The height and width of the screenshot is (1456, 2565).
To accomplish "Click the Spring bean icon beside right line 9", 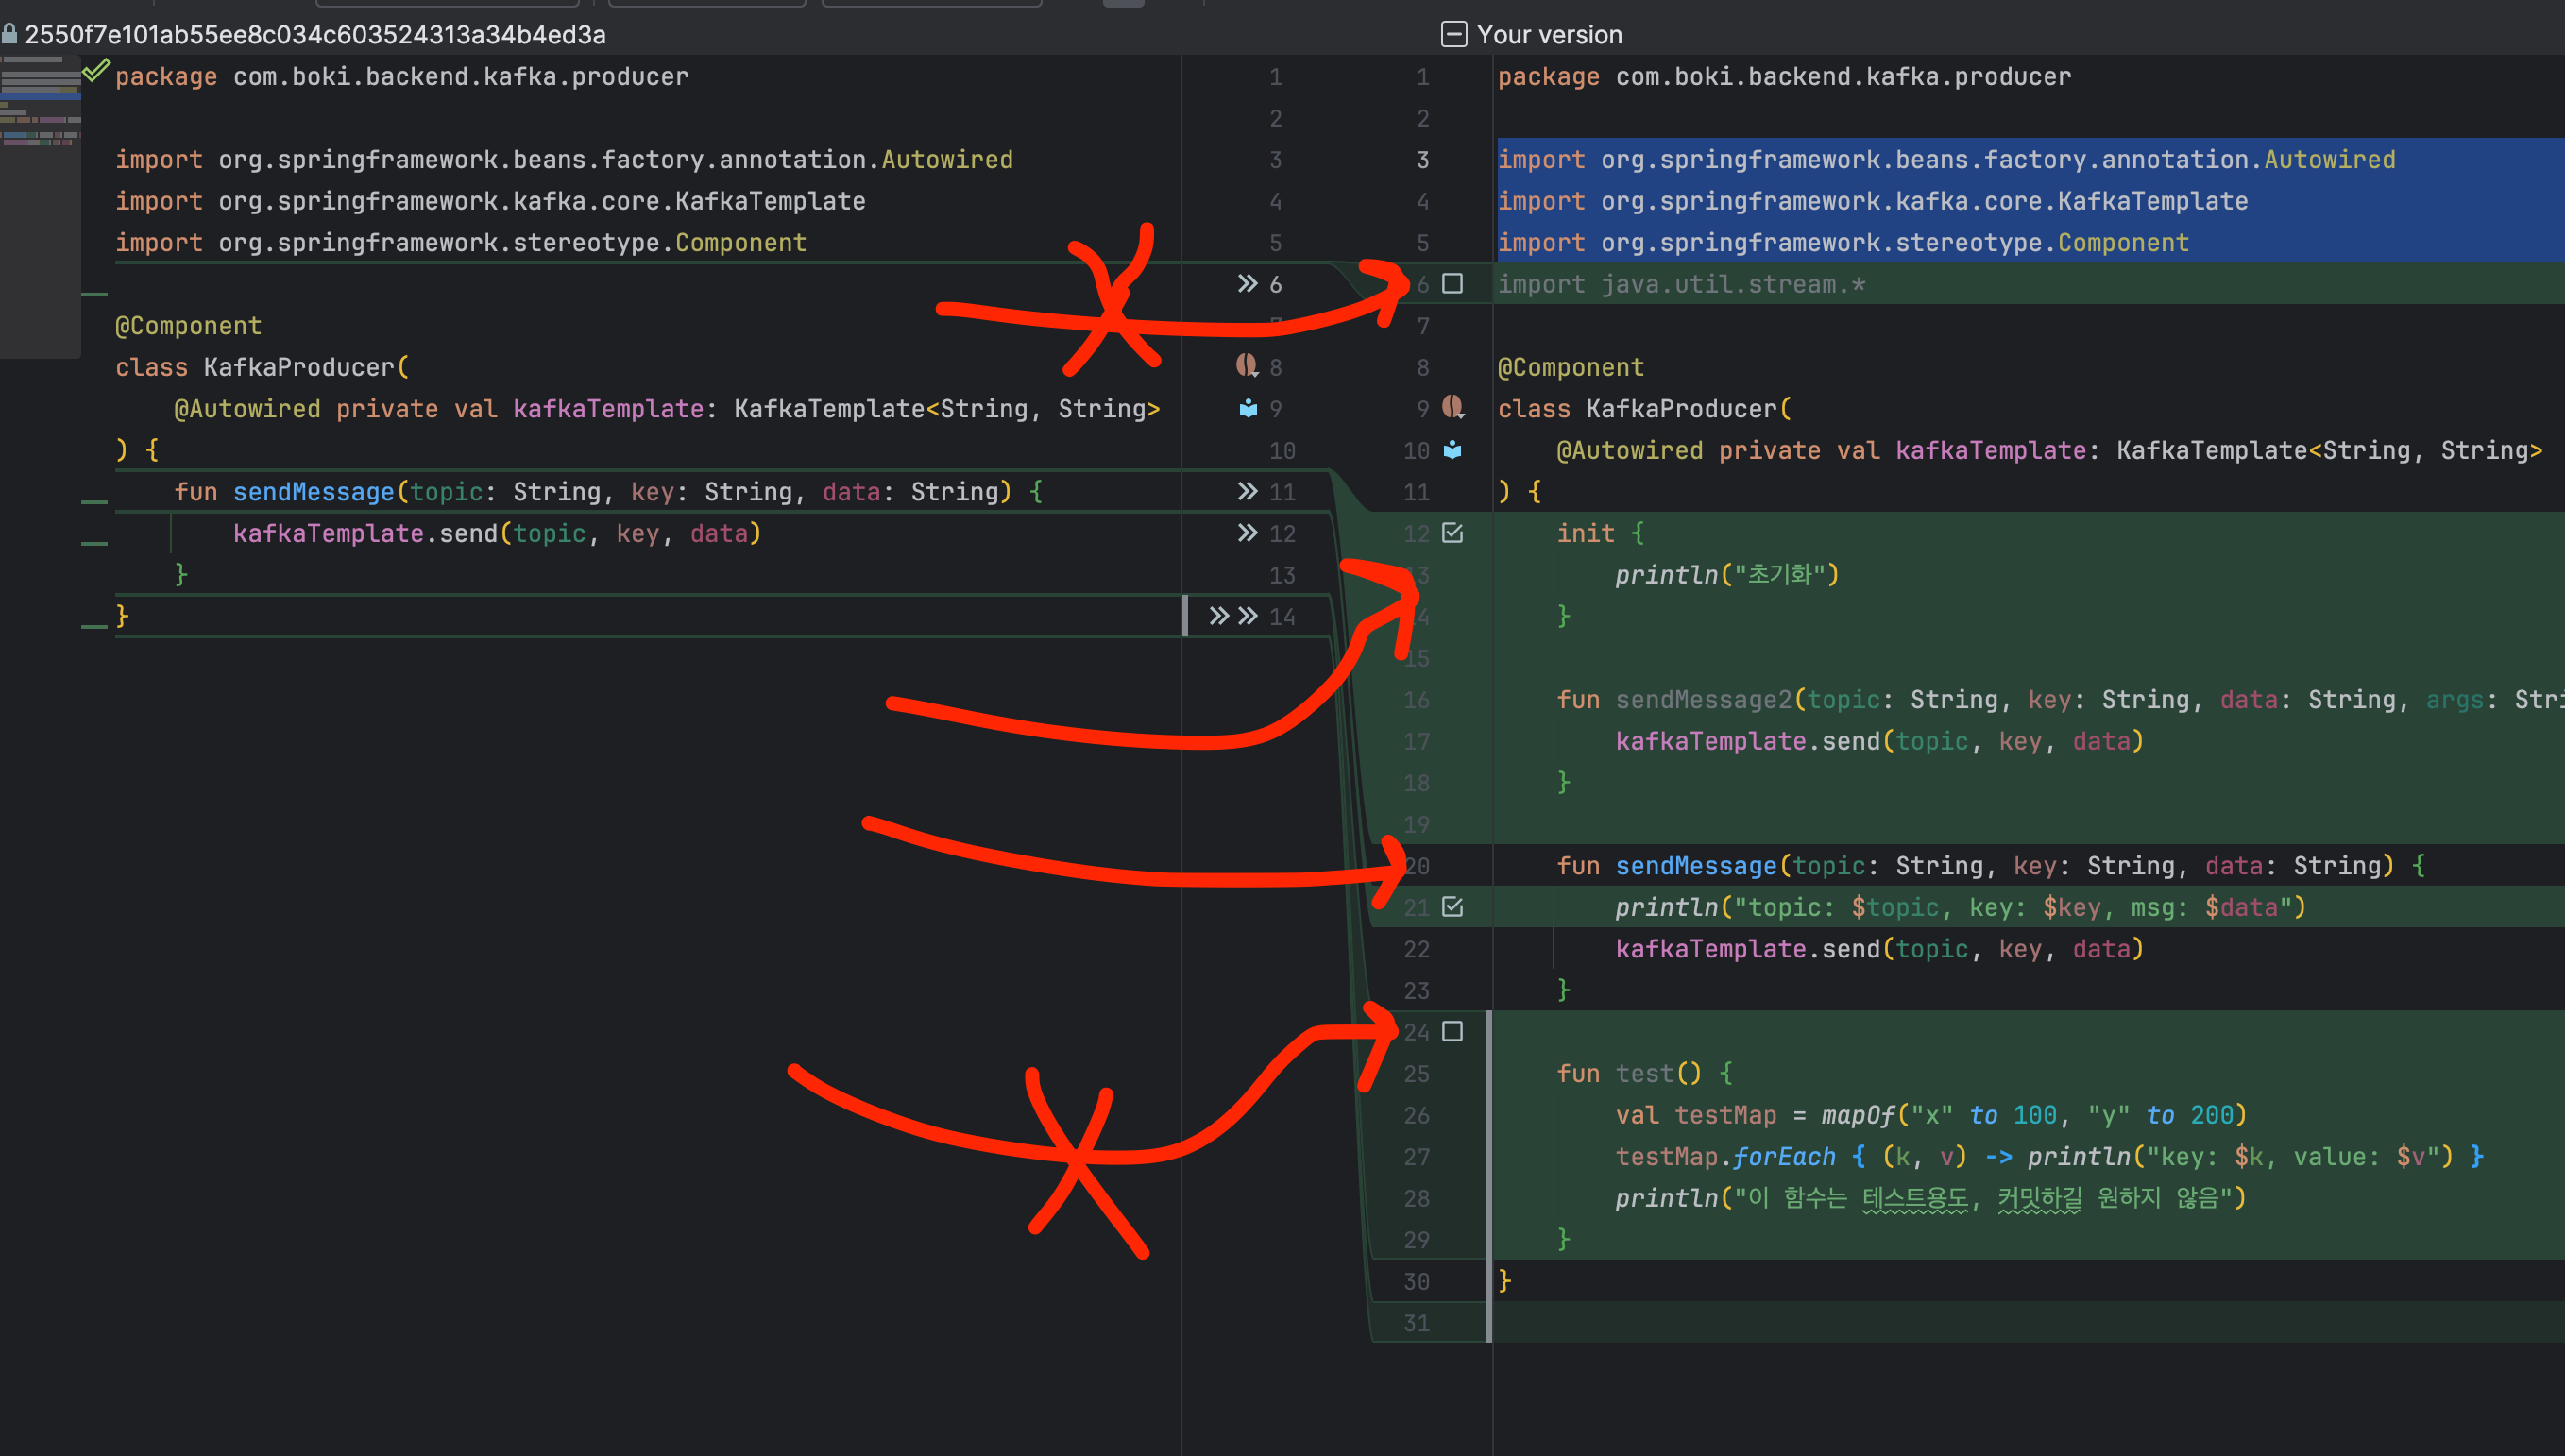I will 1453,407.
